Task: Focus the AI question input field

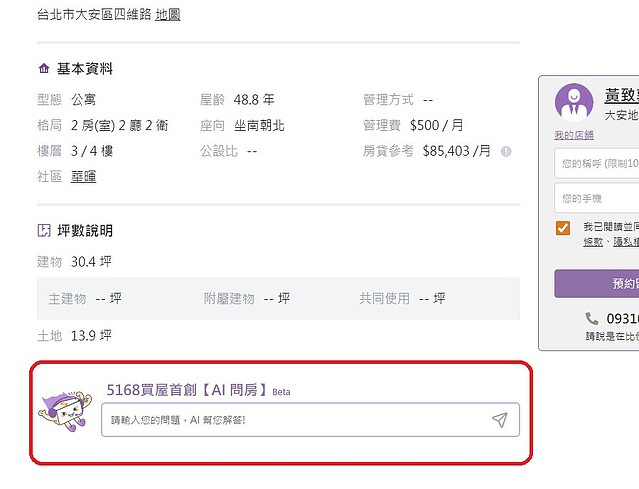Action: tap(310, 420)
